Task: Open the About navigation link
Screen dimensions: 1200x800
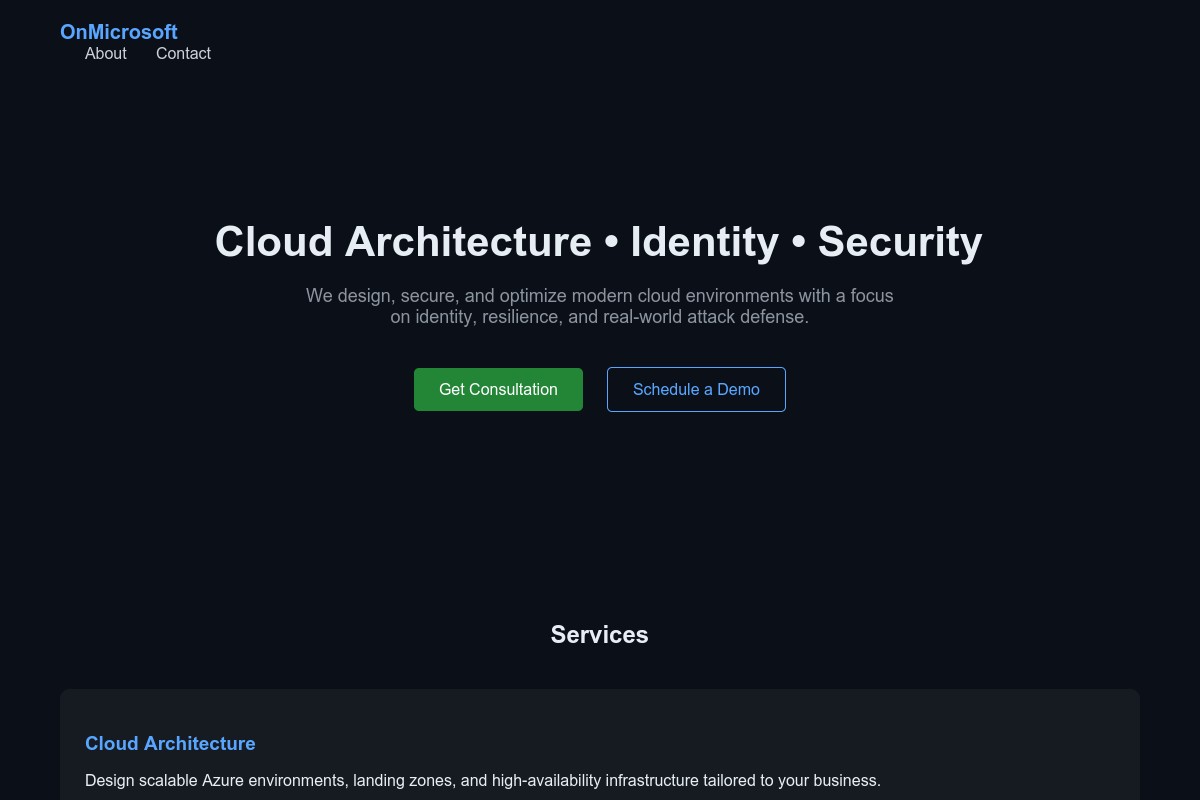Action: (x=106, y=54)
